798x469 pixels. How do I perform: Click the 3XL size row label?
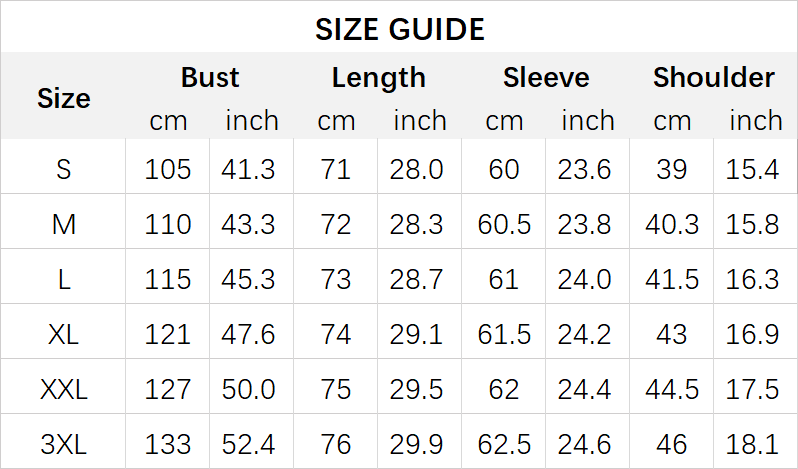point(64,443)
